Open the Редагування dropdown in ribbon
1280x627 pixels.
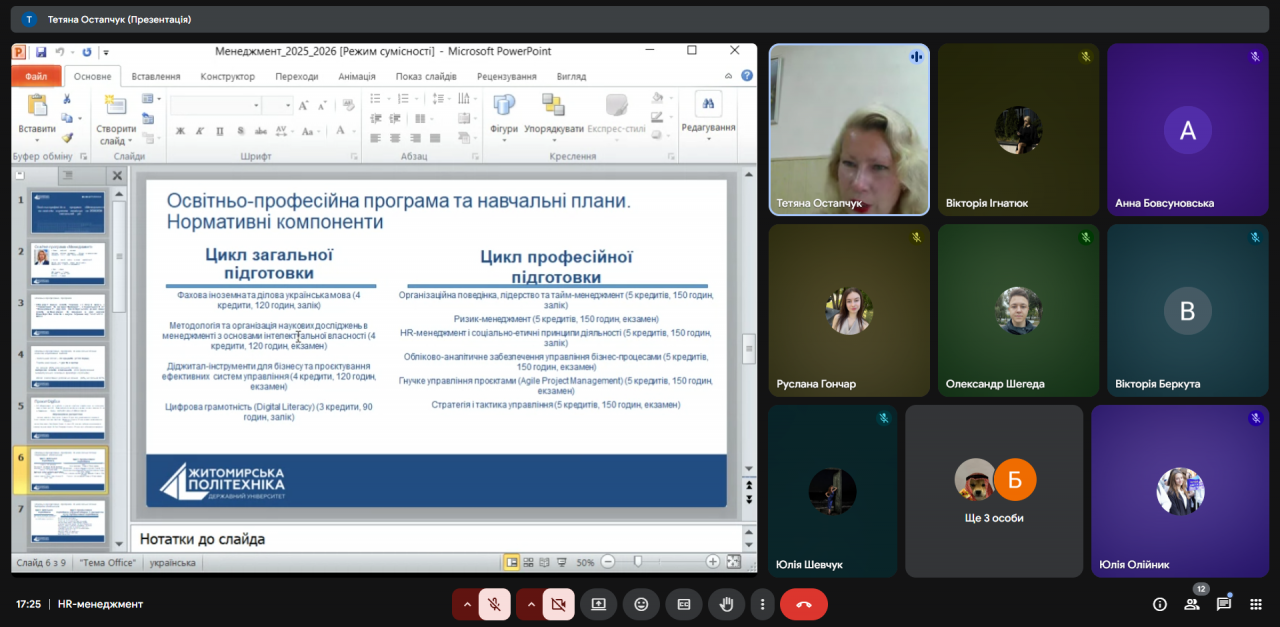click(x=708, y=119)
